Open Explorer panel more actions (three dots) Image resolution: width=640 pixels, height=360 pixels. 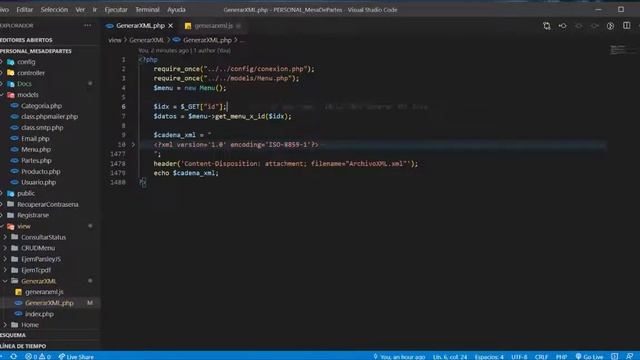87,25
